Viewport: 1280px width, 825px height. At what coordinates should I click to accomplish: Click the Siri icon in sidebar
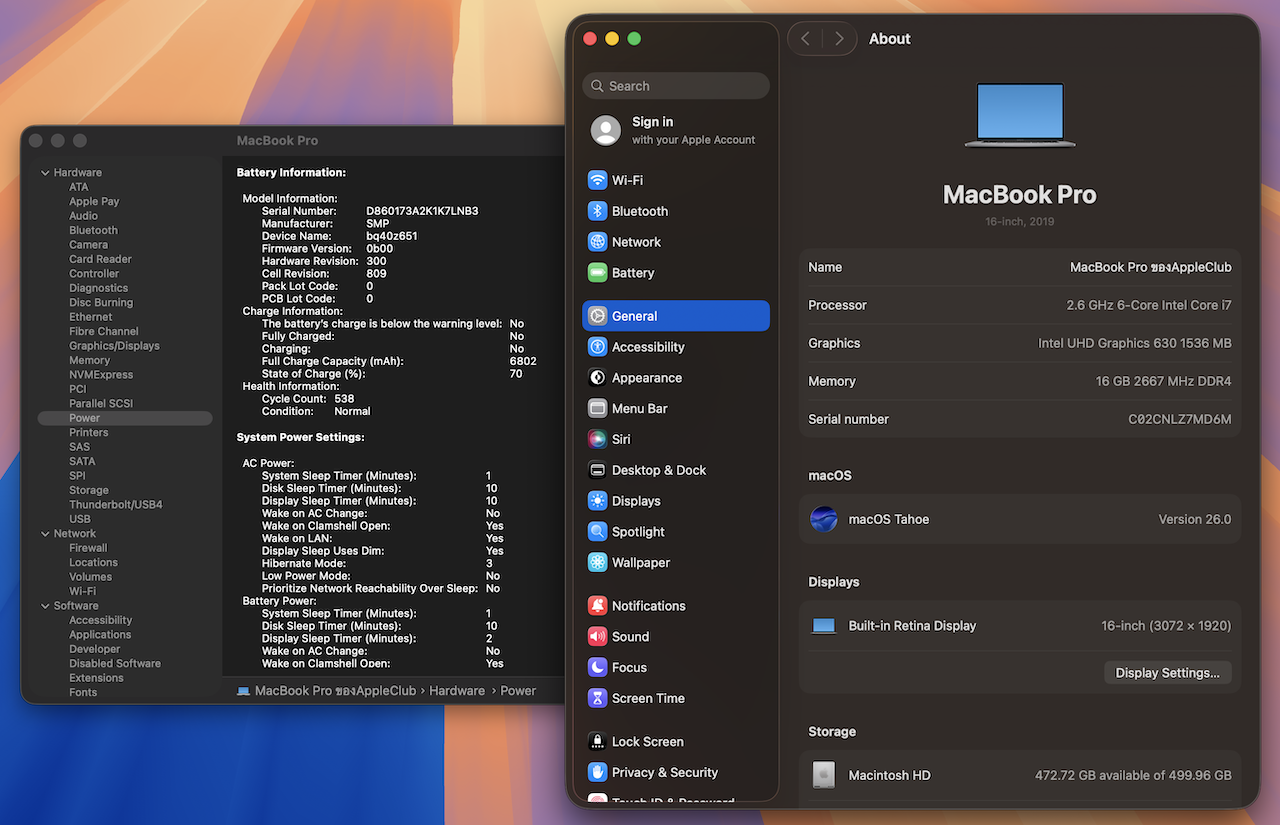pos(597,439)
